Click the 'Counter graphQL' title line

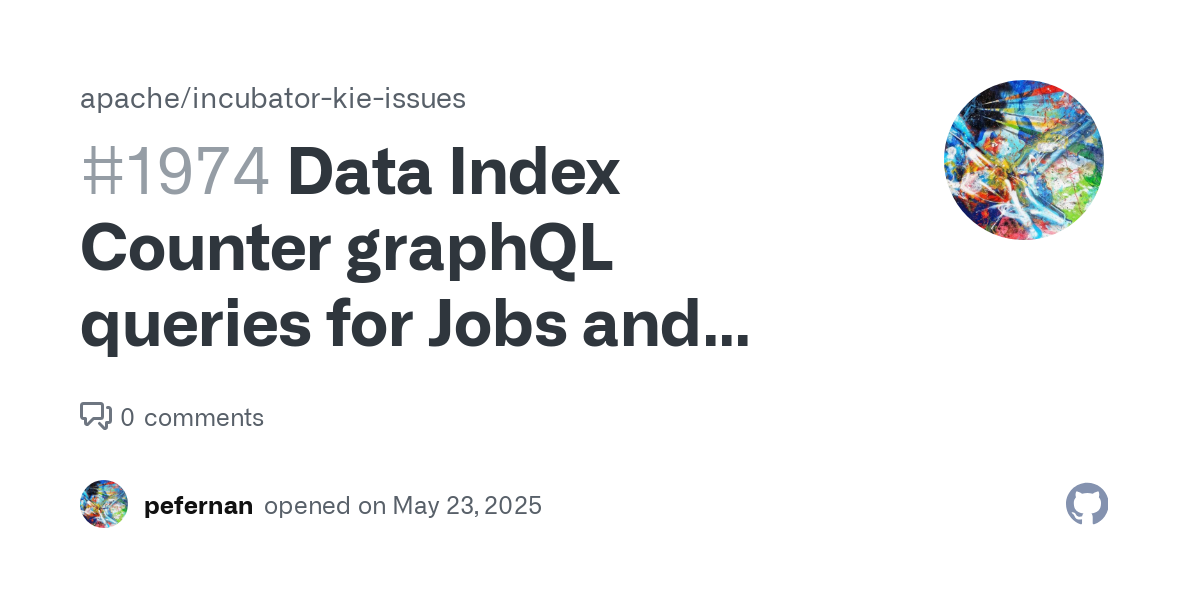click(346, 251)
